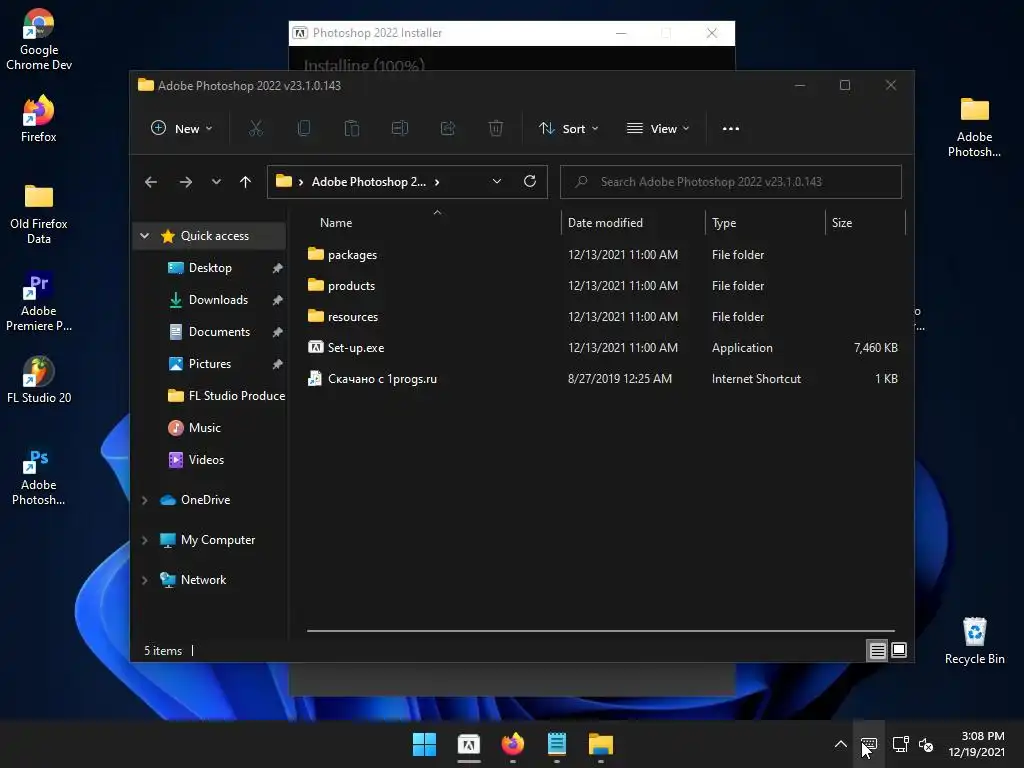Open the View dropdown menu
The height and width of the screenshot is (768, 1024).
click(658, 129)
